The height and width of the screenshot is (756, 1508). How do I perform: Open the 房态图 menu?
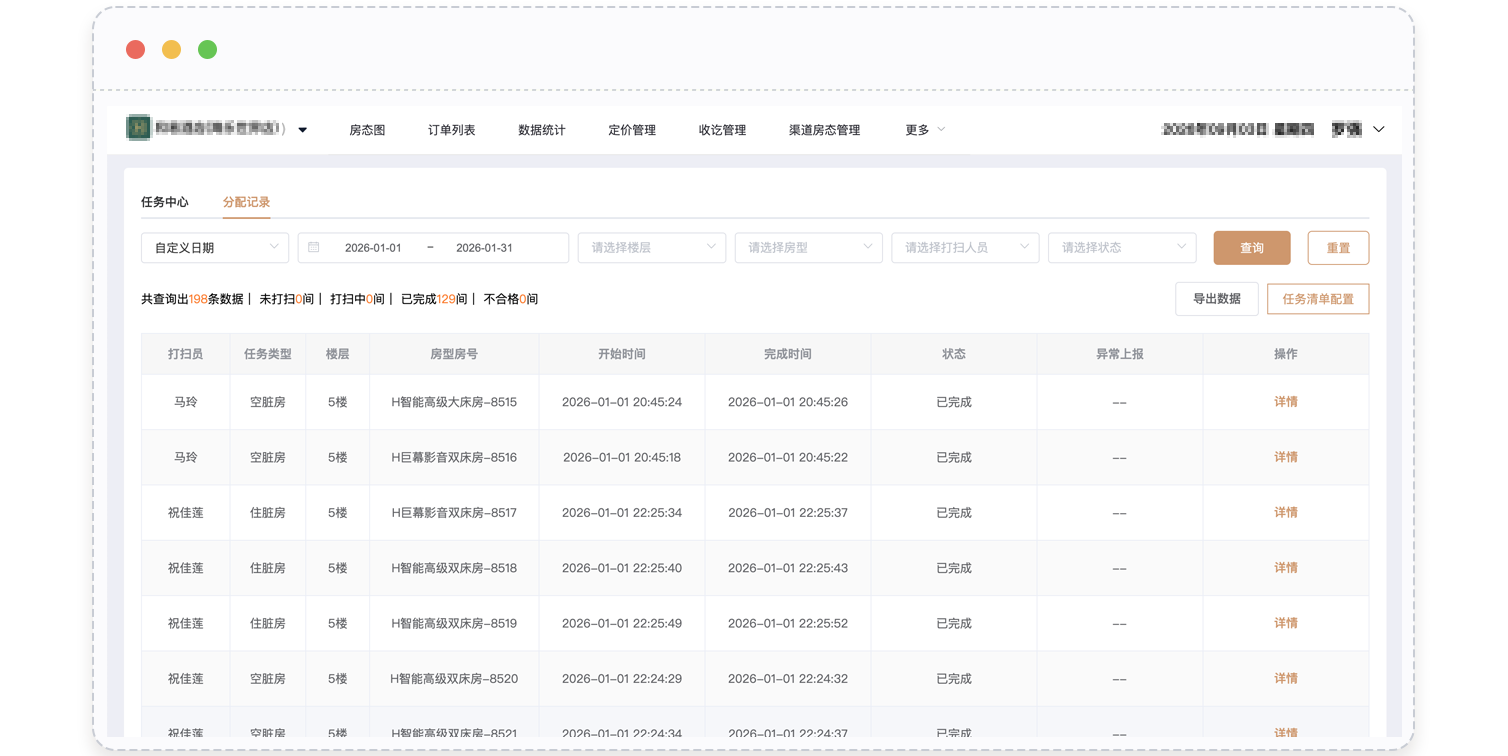click(367, 130)
